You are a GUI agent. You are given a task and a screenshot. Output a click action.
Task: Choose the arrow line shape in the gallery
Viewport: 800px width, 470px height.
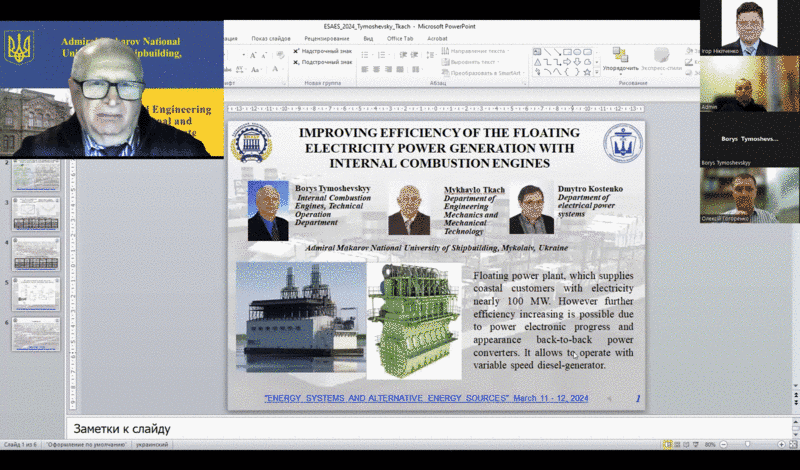[x=557, y=52]
